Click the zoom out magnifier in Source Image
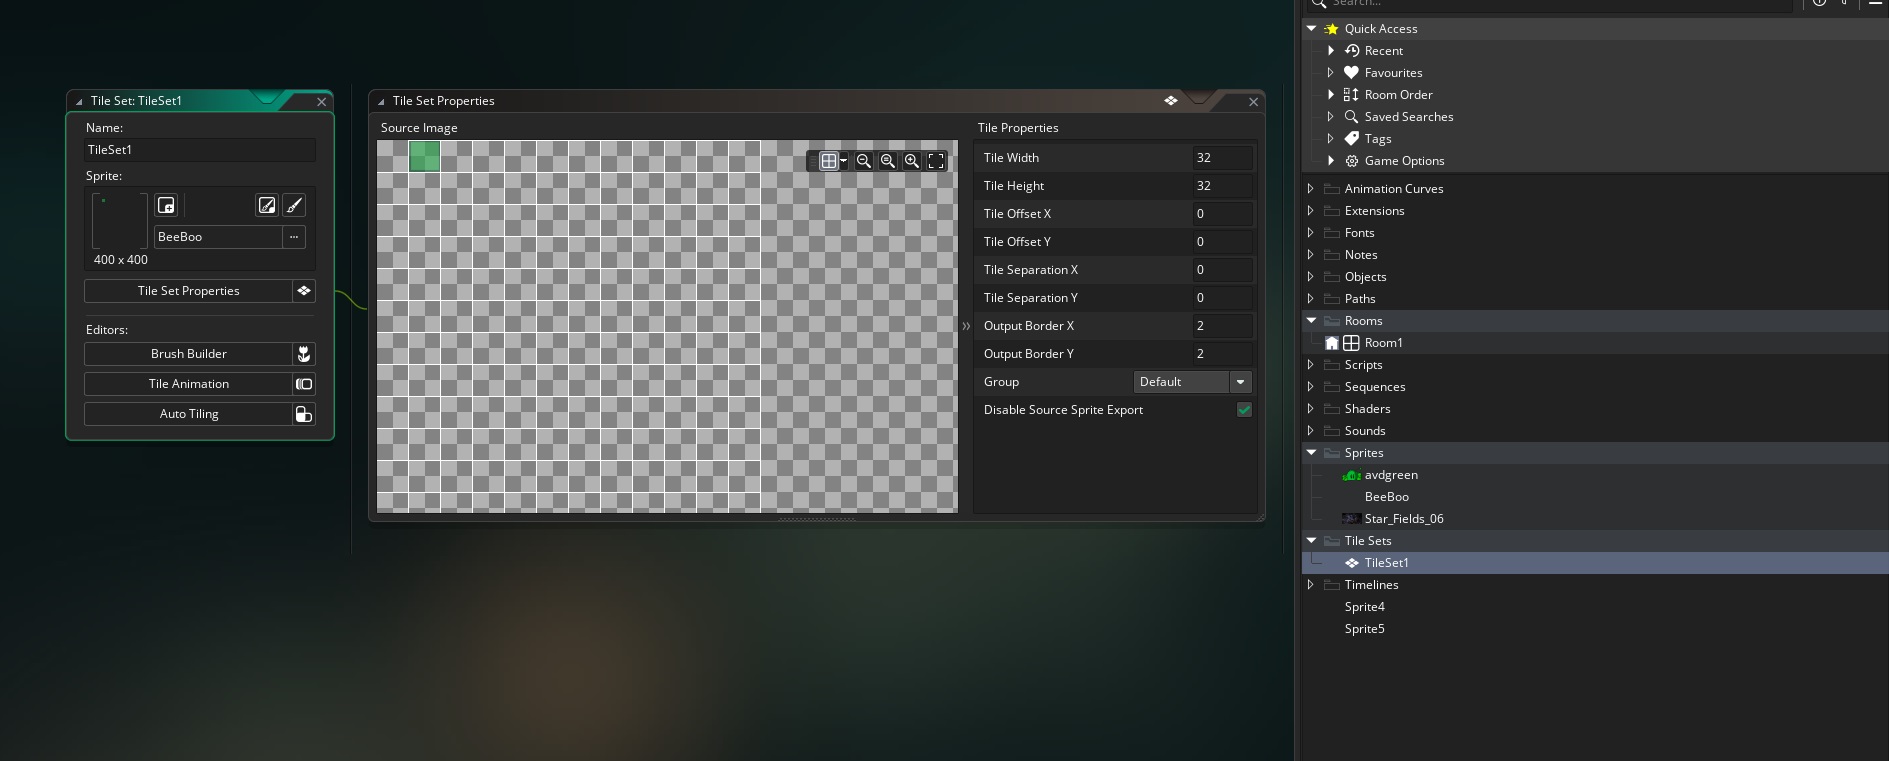1889x761 pixels. (x=864, y=161)
